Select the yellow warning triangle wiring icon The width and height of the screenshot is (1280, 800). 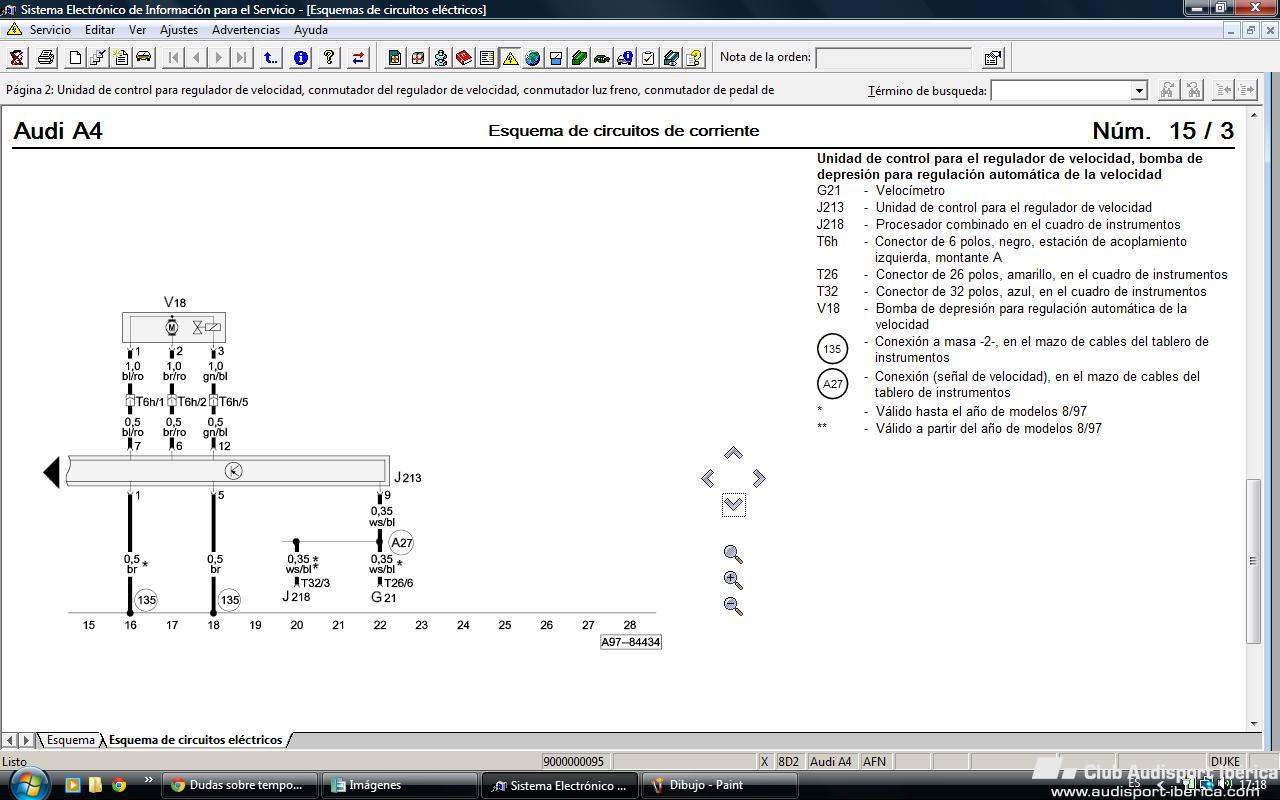point(510,58)
